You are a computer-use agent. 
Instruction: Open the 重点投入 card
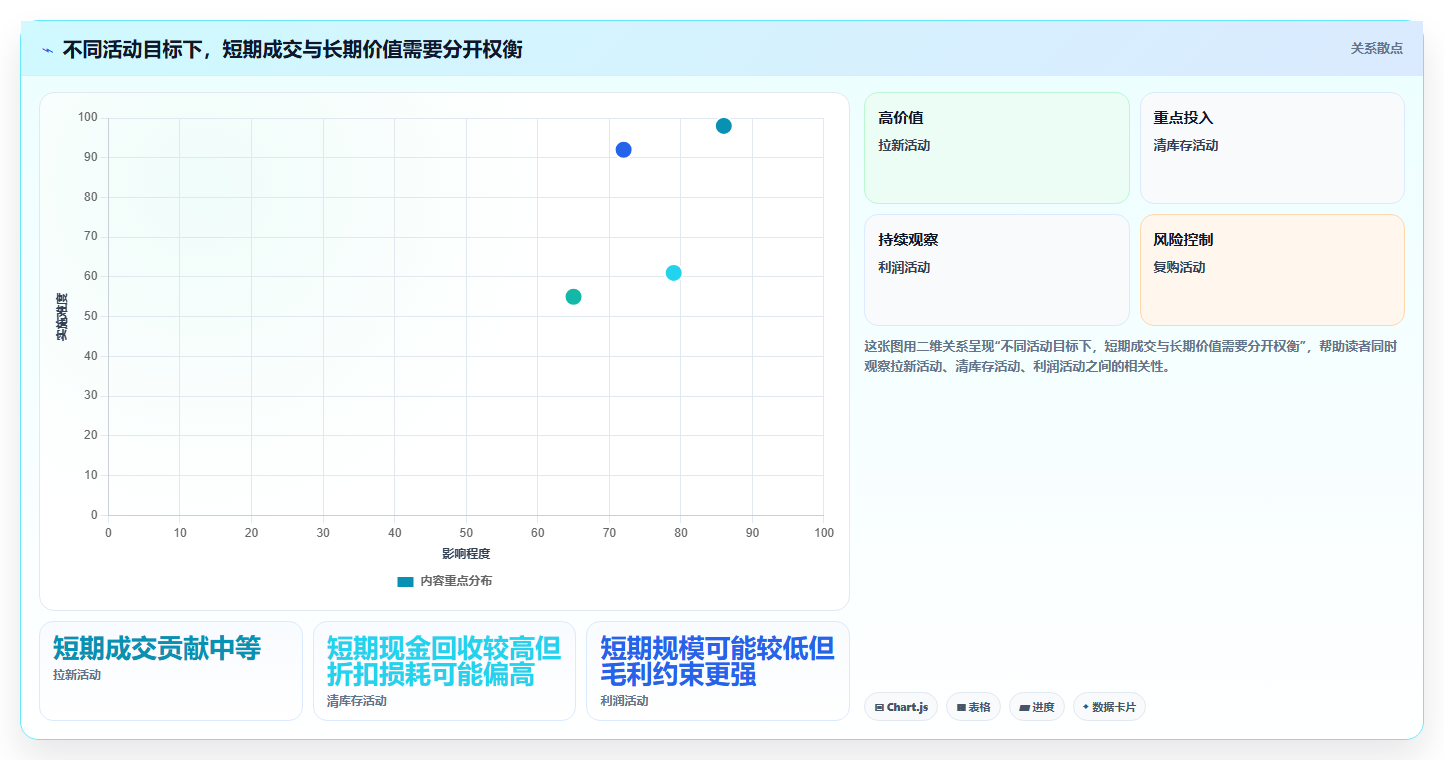pyautogui.click(x=1272, y=148)
